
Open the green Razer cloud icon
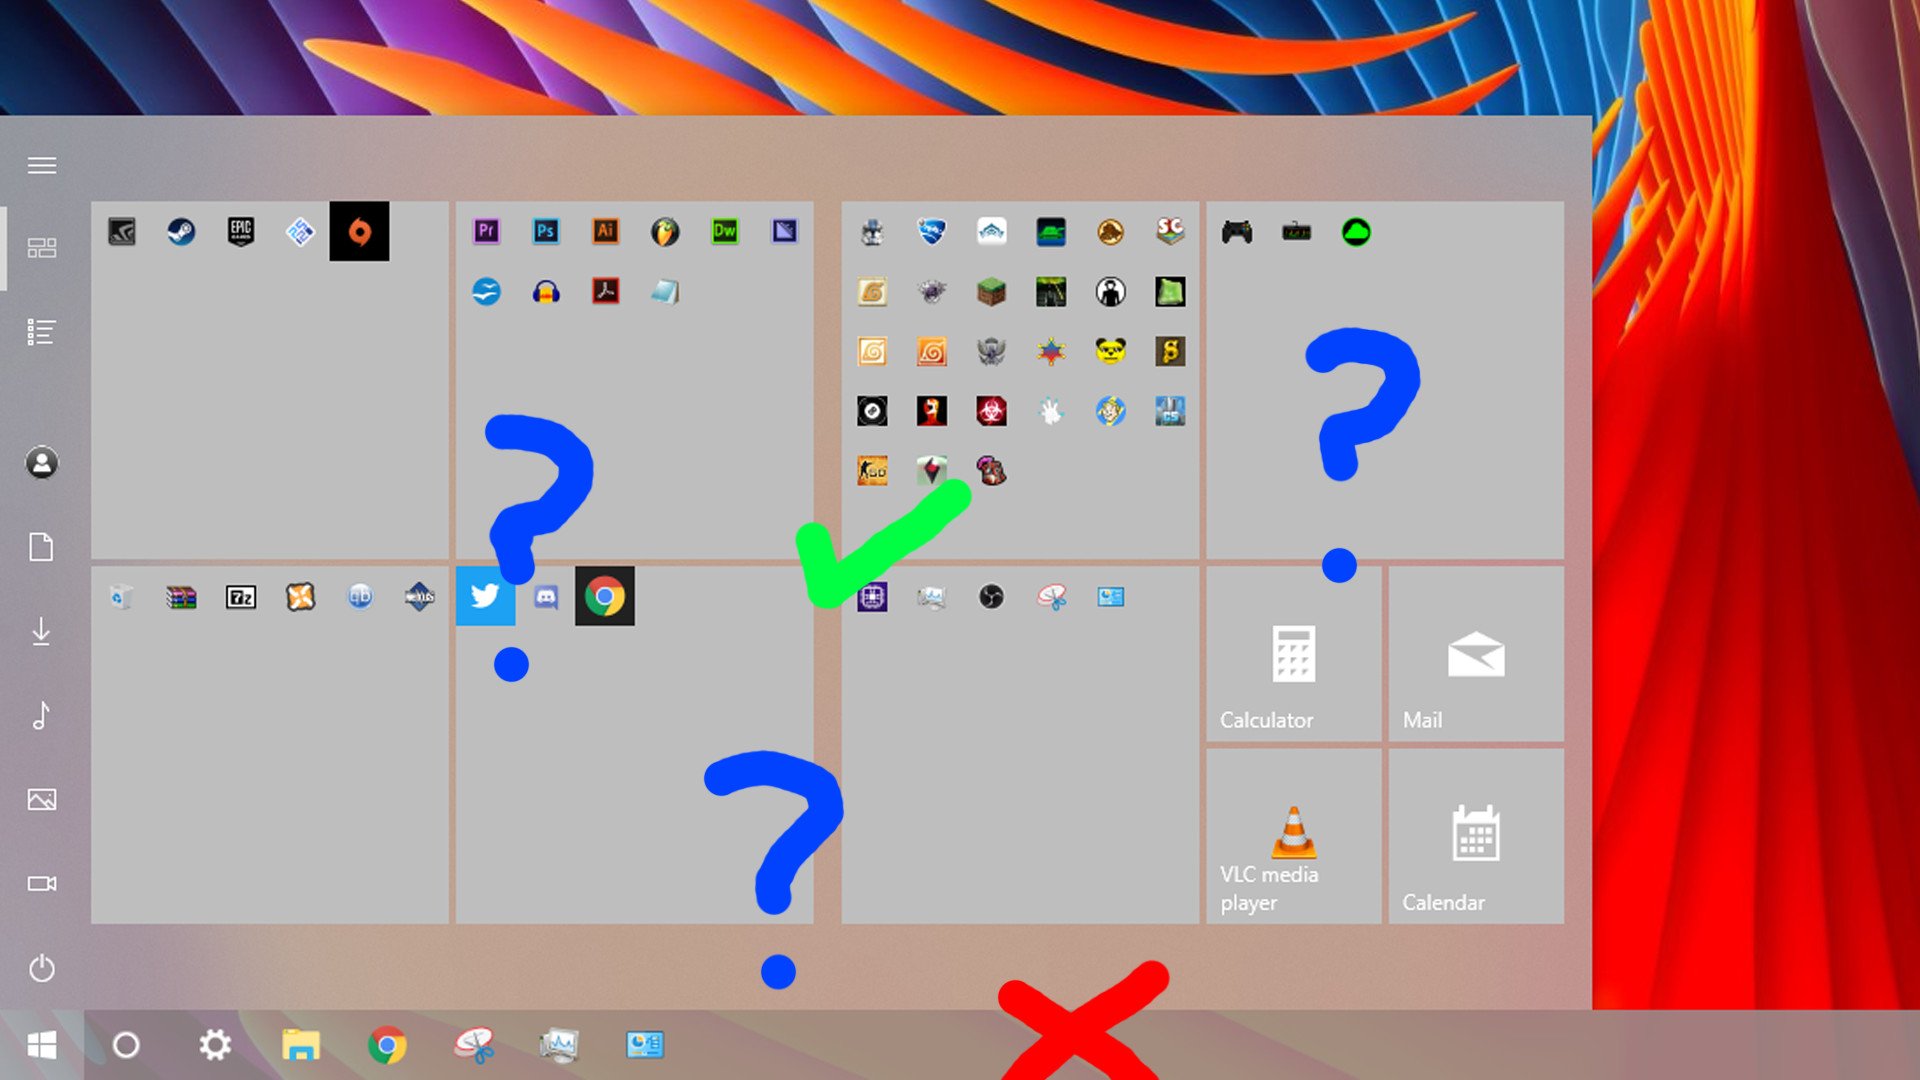(1356, 232)
